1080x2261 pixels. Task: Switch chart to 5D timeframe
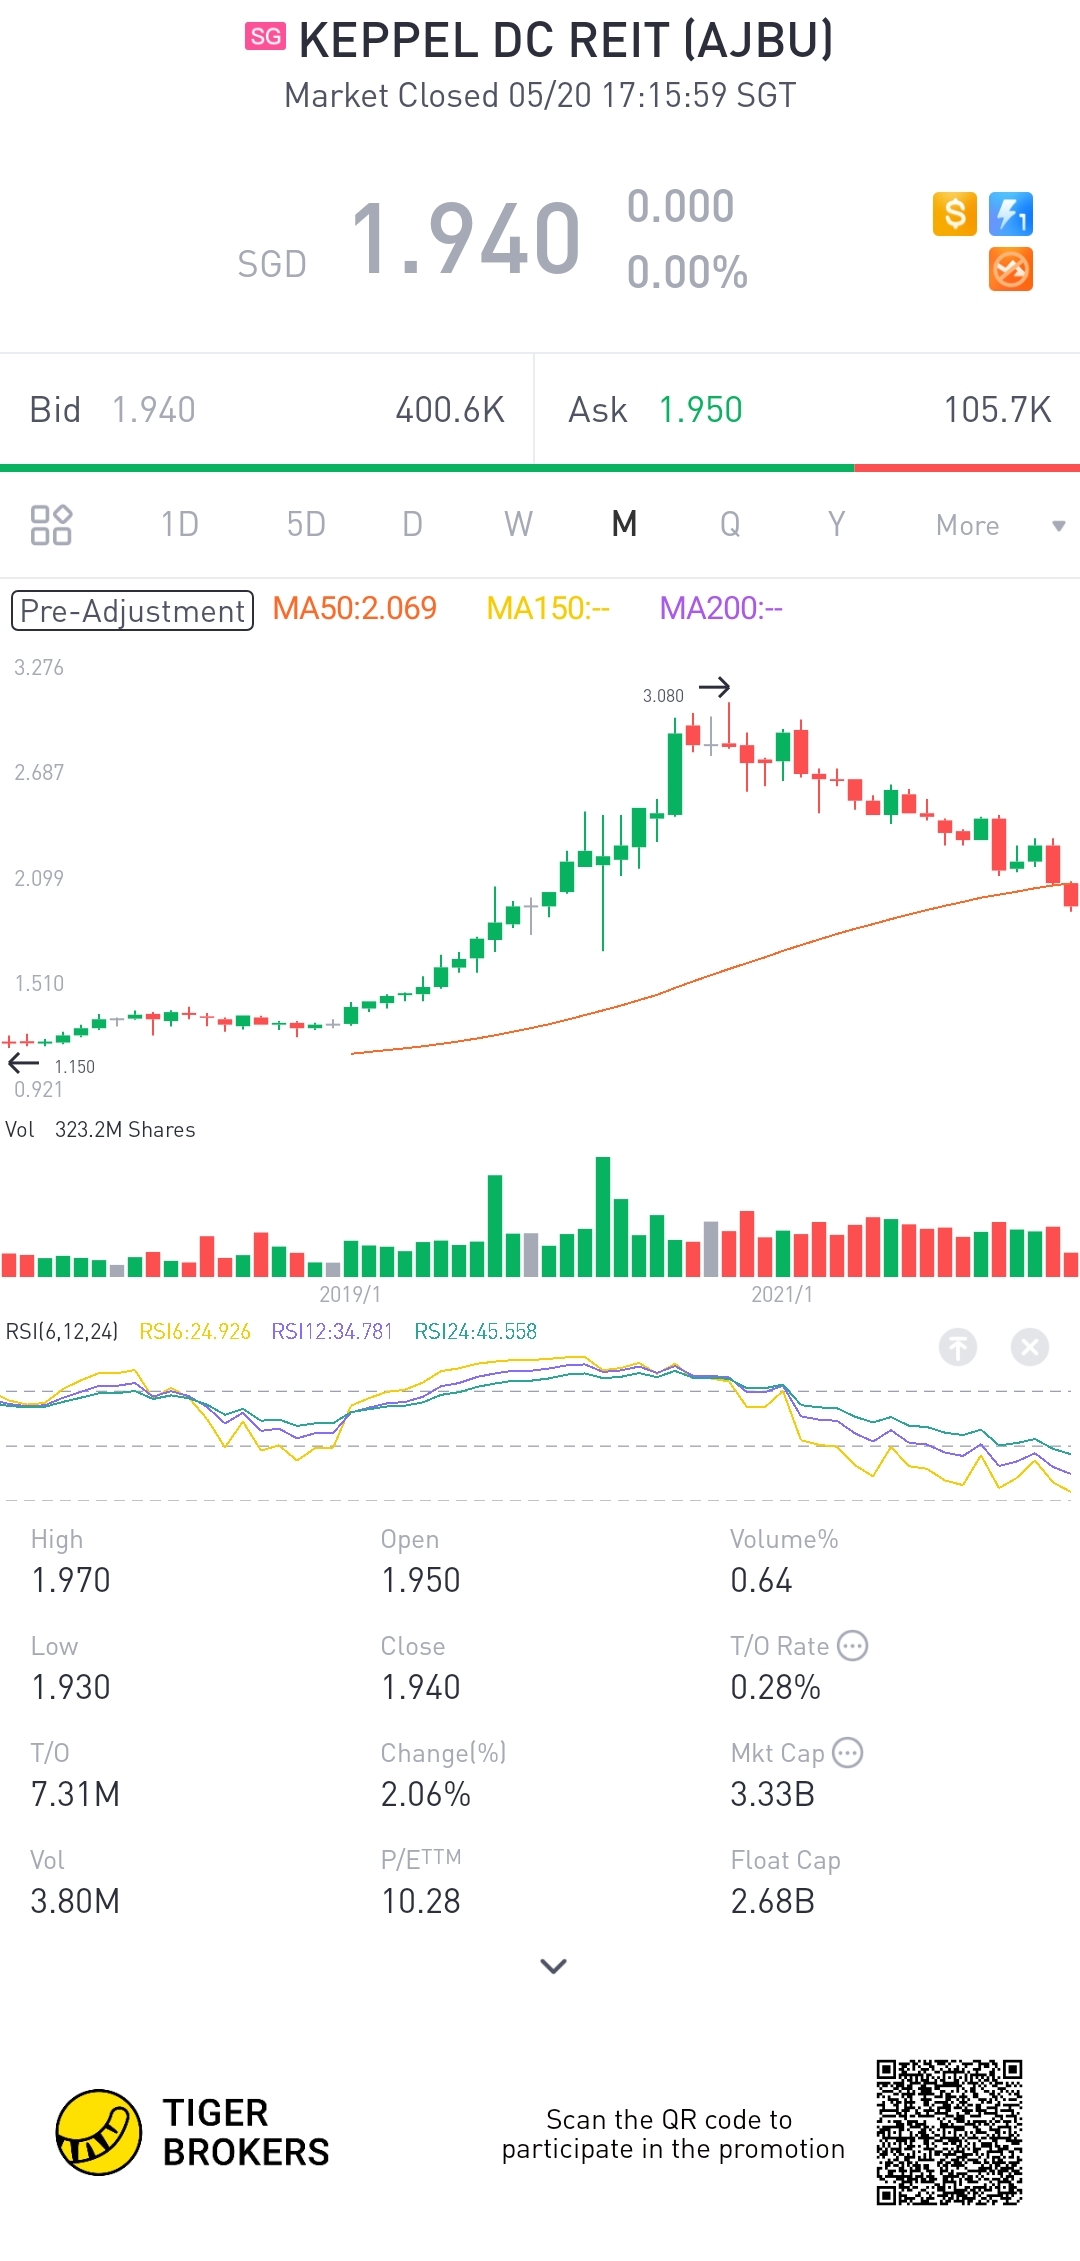[x=306, y=524]
